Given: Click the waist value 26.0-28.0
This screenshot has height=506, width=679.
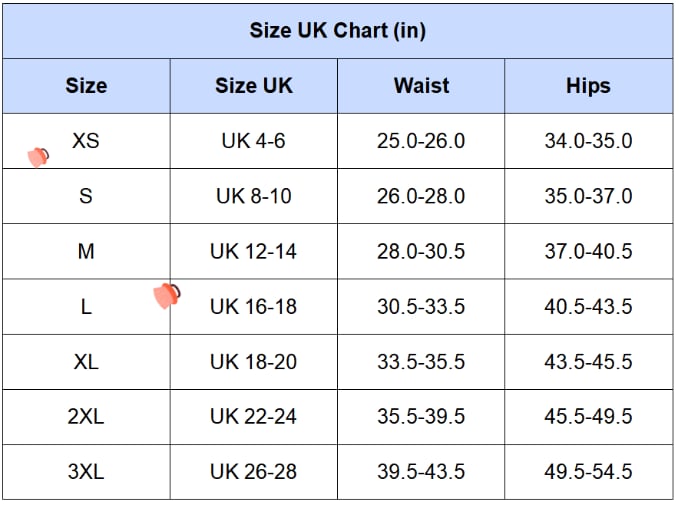Looking at the screenshot, I should tap(421, 196).
